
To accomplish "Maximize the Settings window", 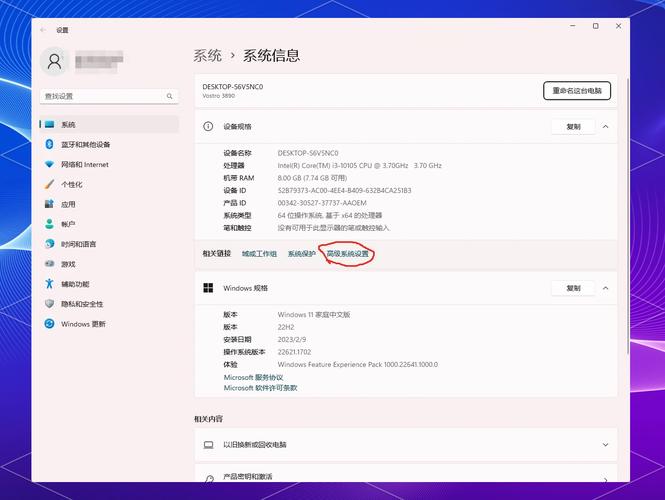I will [596, 26].
